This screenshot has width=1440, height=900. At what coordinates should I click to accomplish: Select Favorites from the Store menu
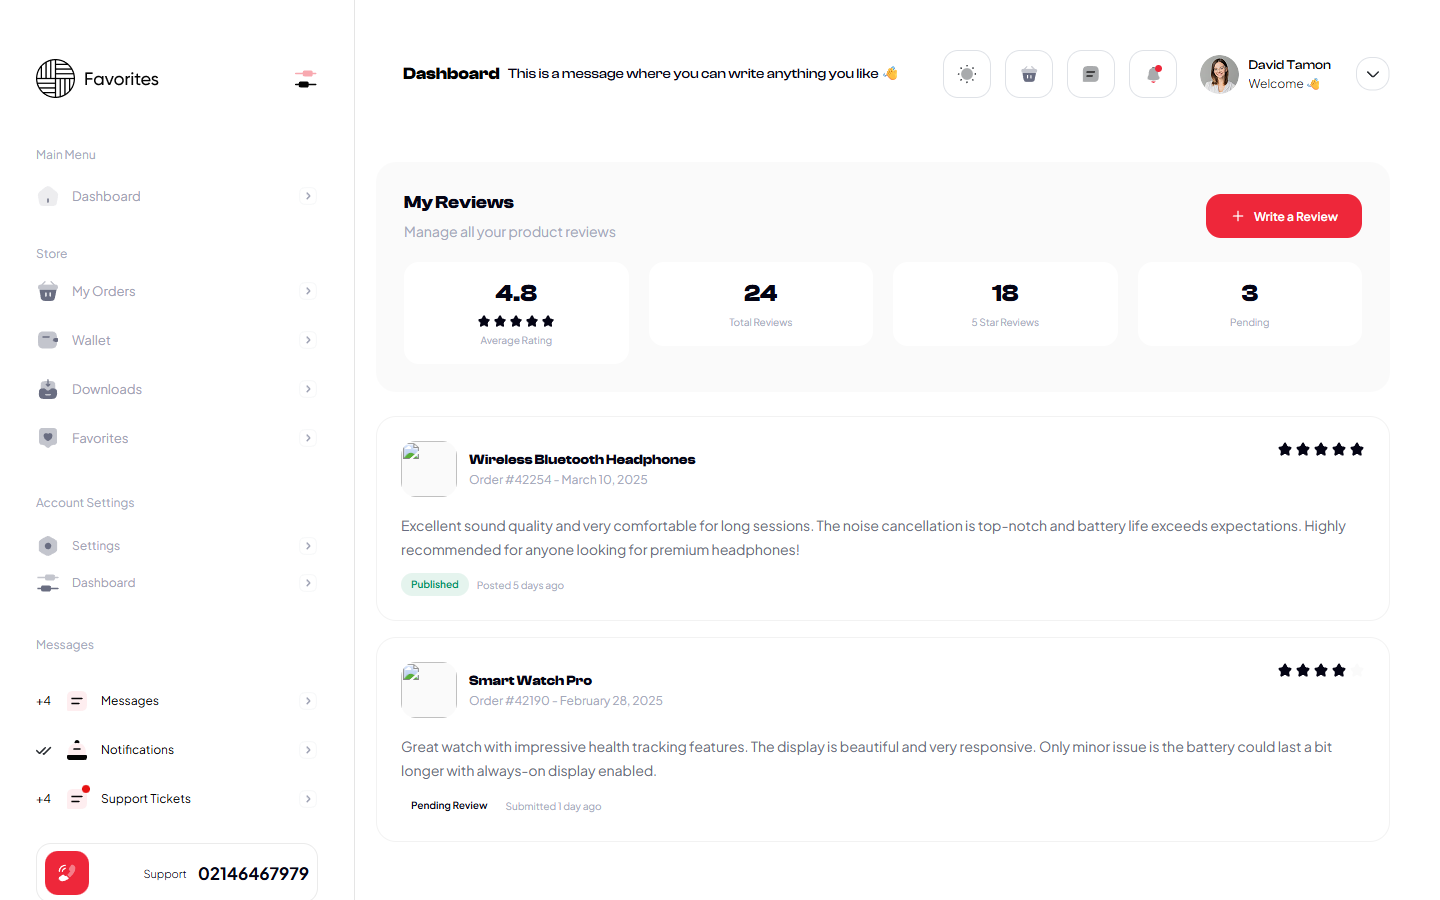[x=100, y=438]
